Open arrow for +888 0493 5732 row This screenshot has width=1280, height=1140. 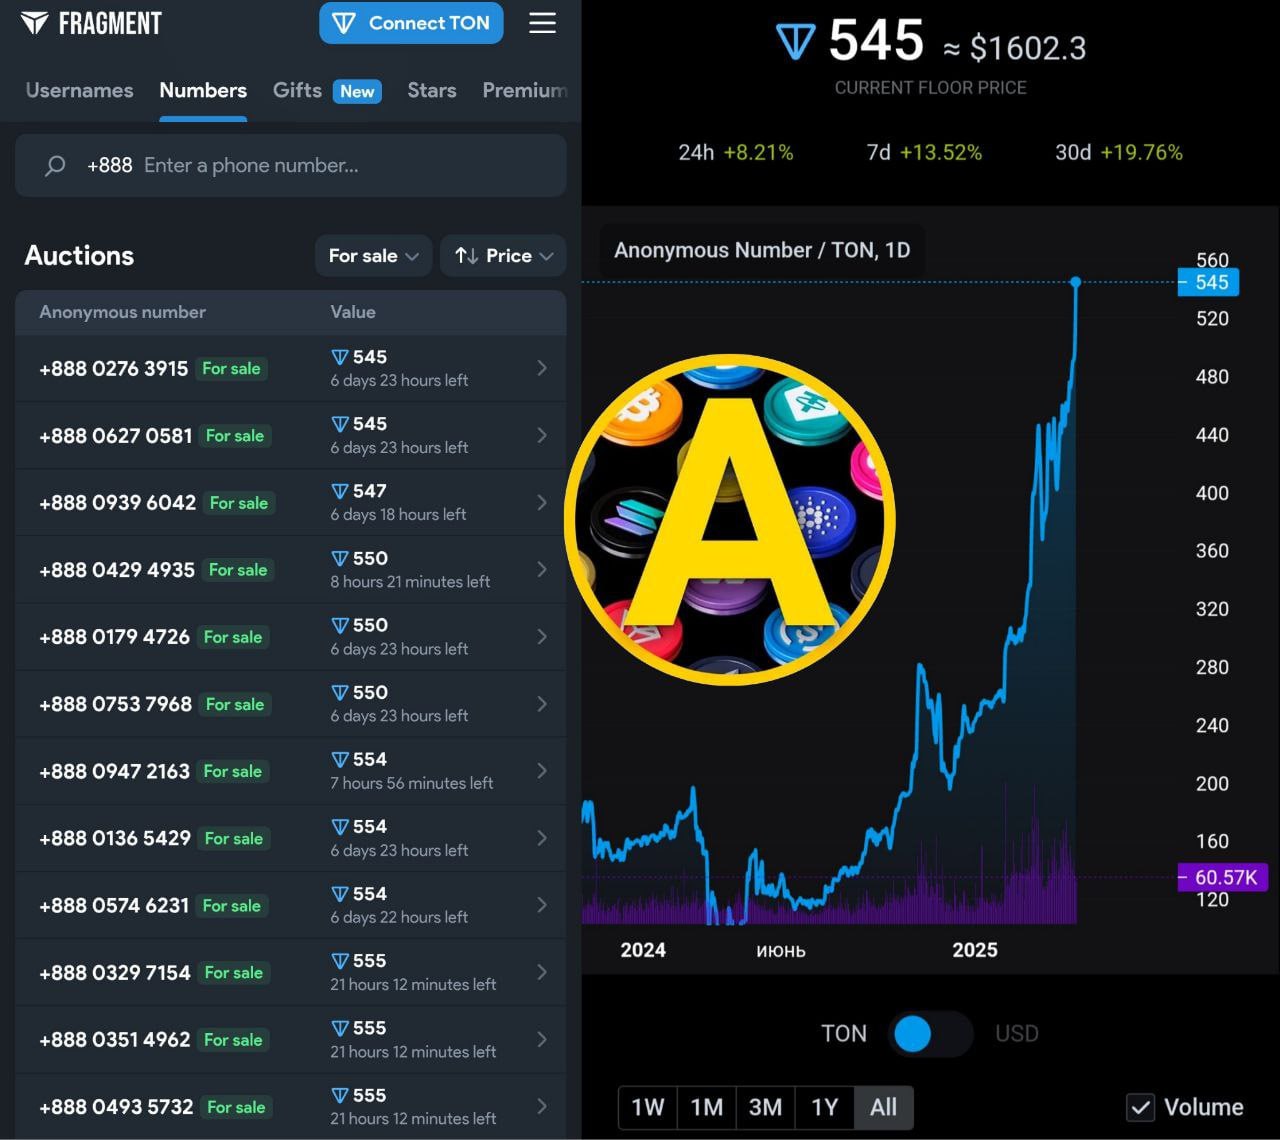point(542,1106)
